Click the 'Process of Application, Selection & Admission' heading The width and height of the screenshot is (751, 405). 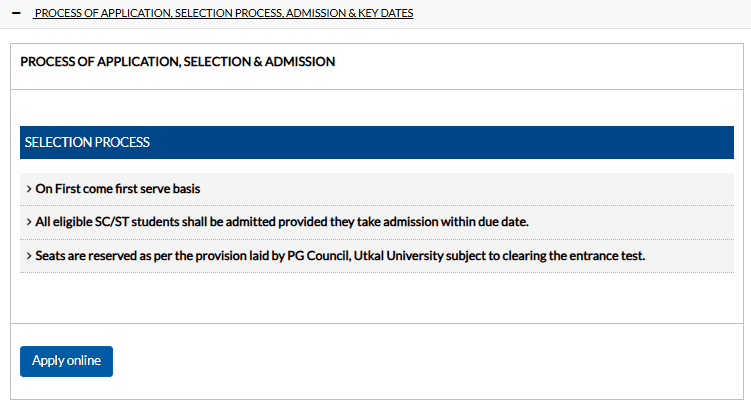pyautogui.click(x=177, y=62)
